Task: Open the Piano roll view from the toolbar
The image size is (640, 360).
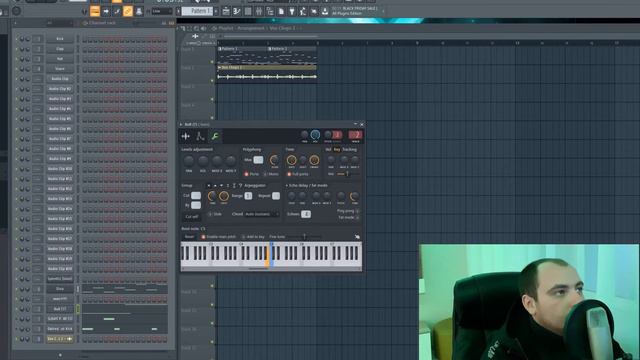Action: pyautogui.click(x=237, y=11)
